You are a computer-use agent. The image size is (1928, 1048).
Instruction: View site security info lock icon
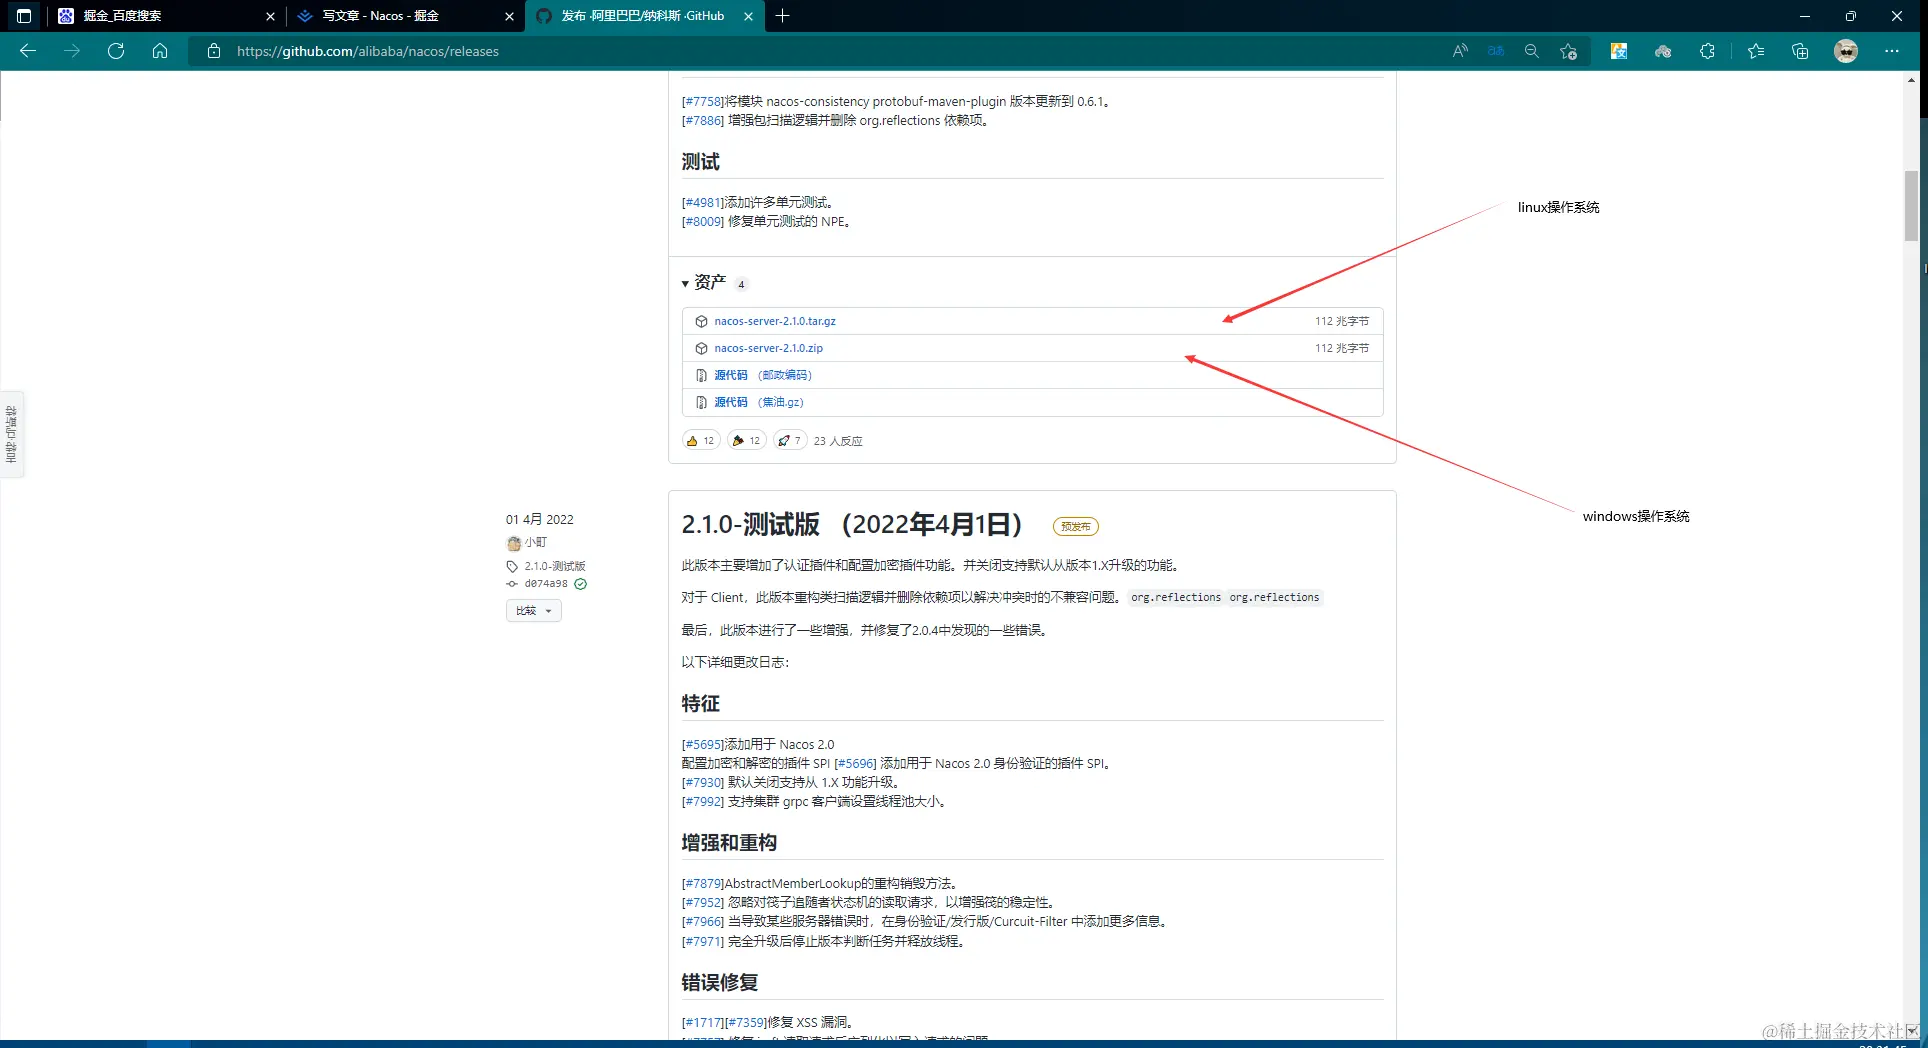(x=213, y=51)
